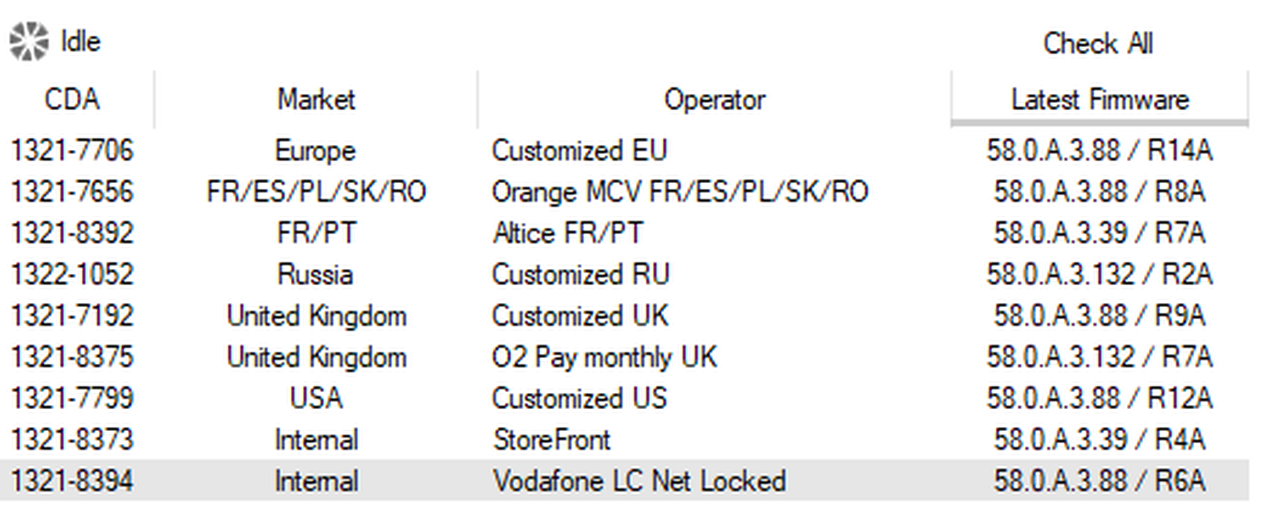Select the Orange MCV FR/ES/PL/SK/RO operator

coord(679,192)
